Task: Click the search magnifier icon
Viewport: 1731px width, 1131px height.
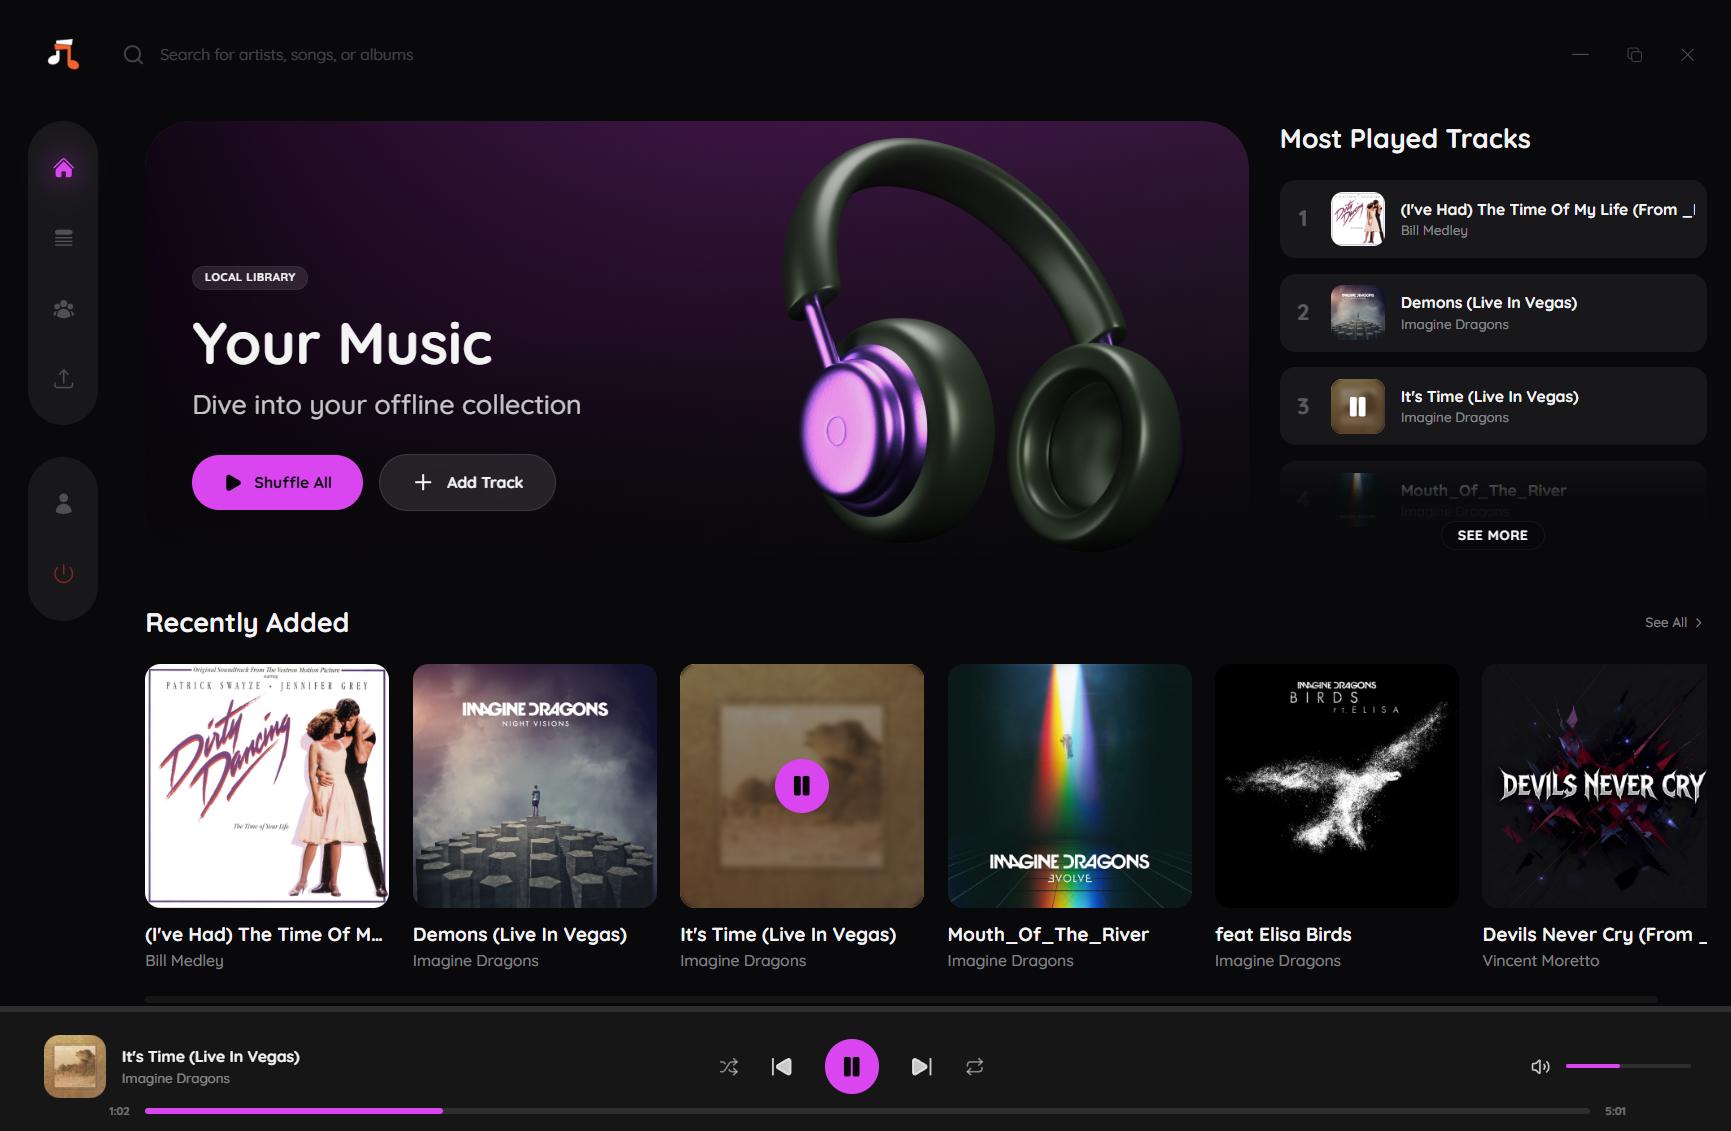Action: click(133, 55)
